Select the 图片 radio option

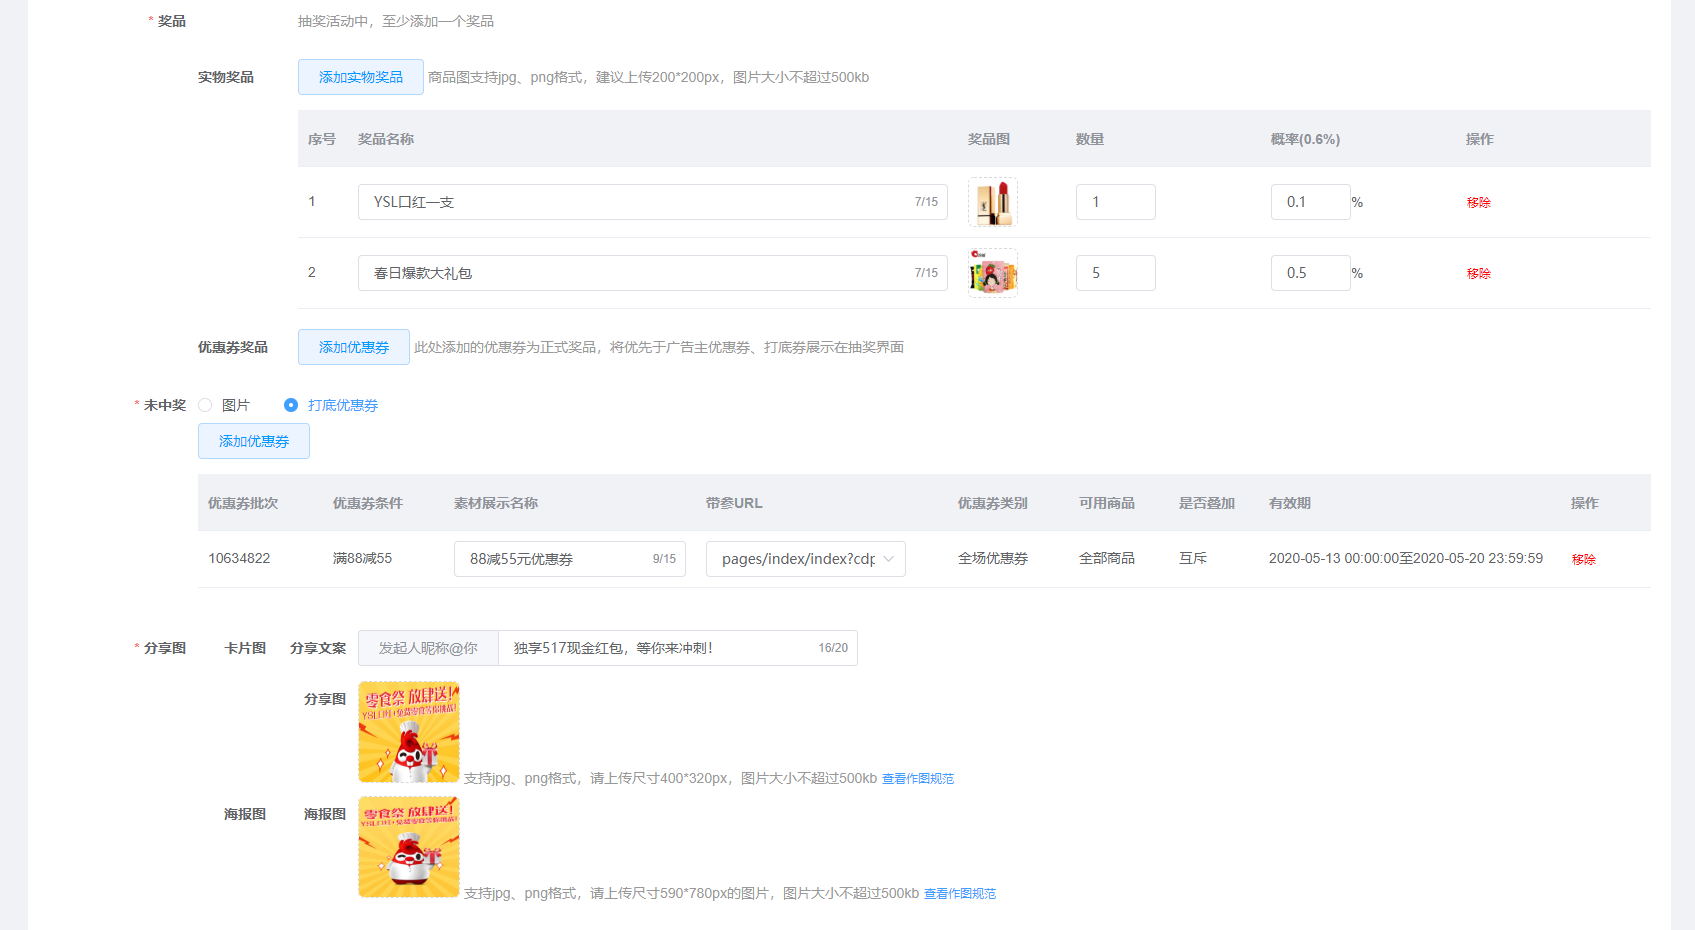[205, 405]
